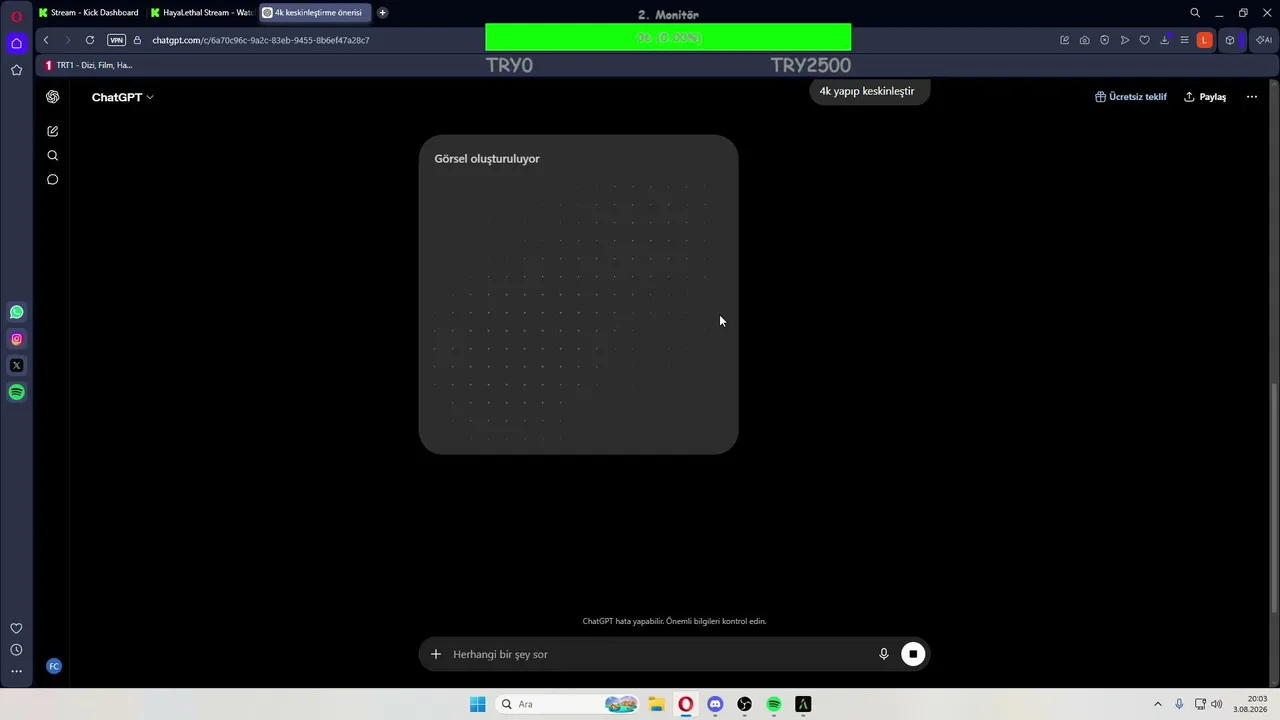Open the Windows Start button

tap(478, 704)
